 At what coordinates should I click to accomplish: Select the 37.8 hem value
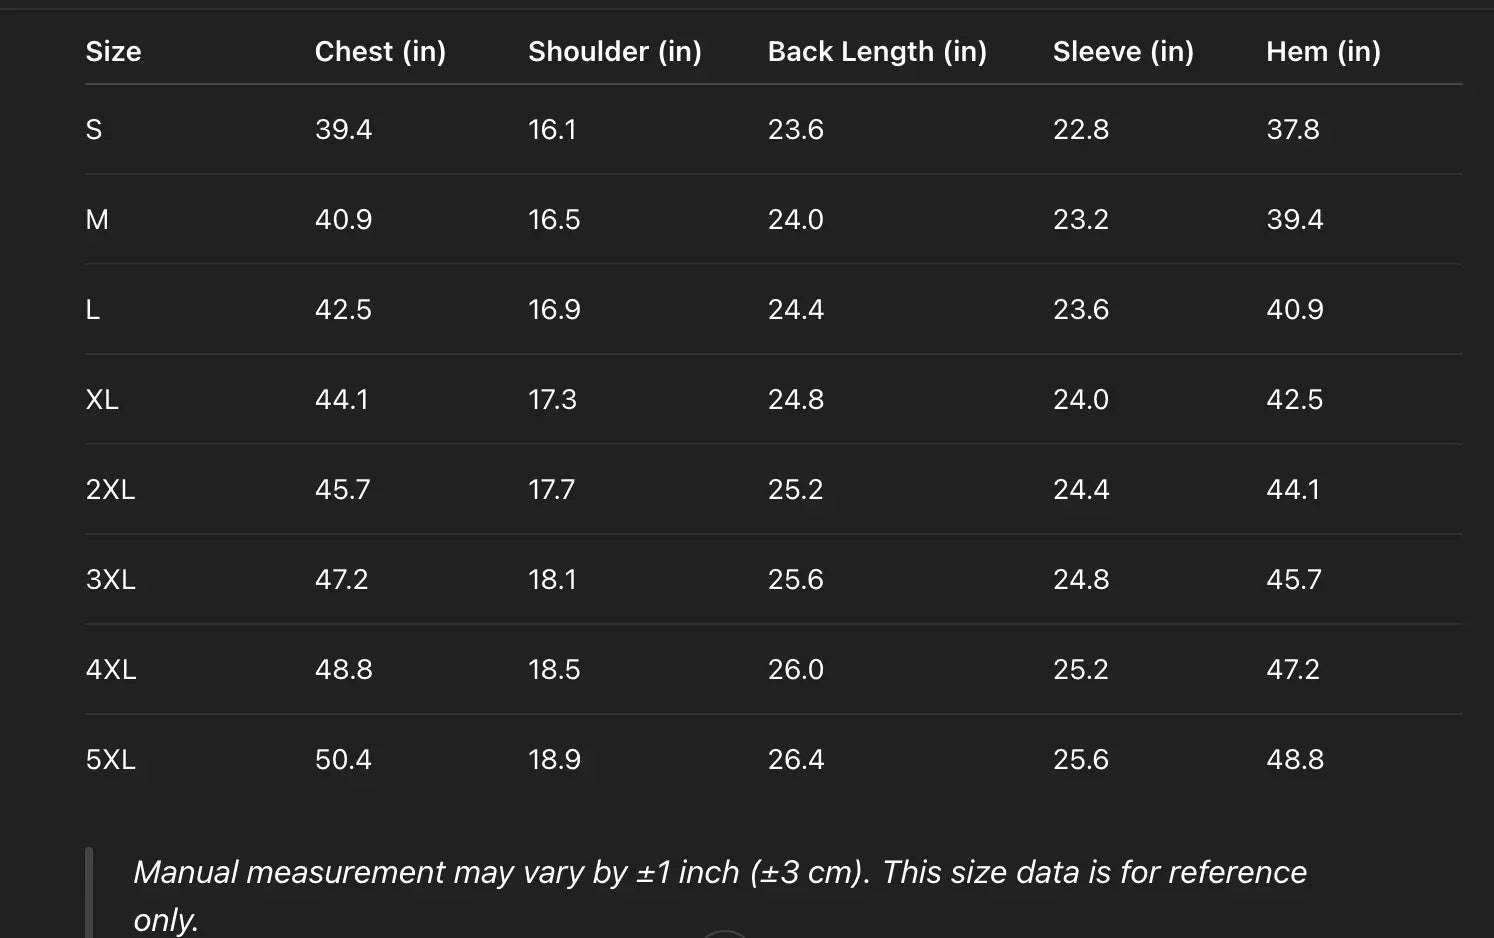pos(1292,130)
